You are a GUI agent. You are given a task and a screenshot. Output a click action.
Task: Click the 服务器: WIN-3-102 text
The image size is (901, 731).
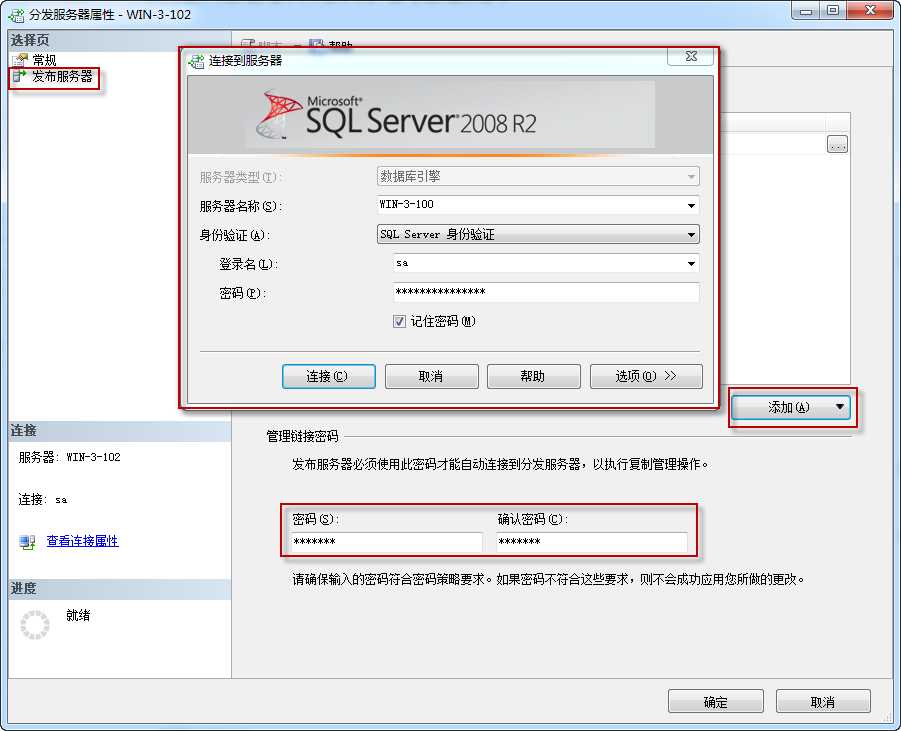tap(69, 457)
